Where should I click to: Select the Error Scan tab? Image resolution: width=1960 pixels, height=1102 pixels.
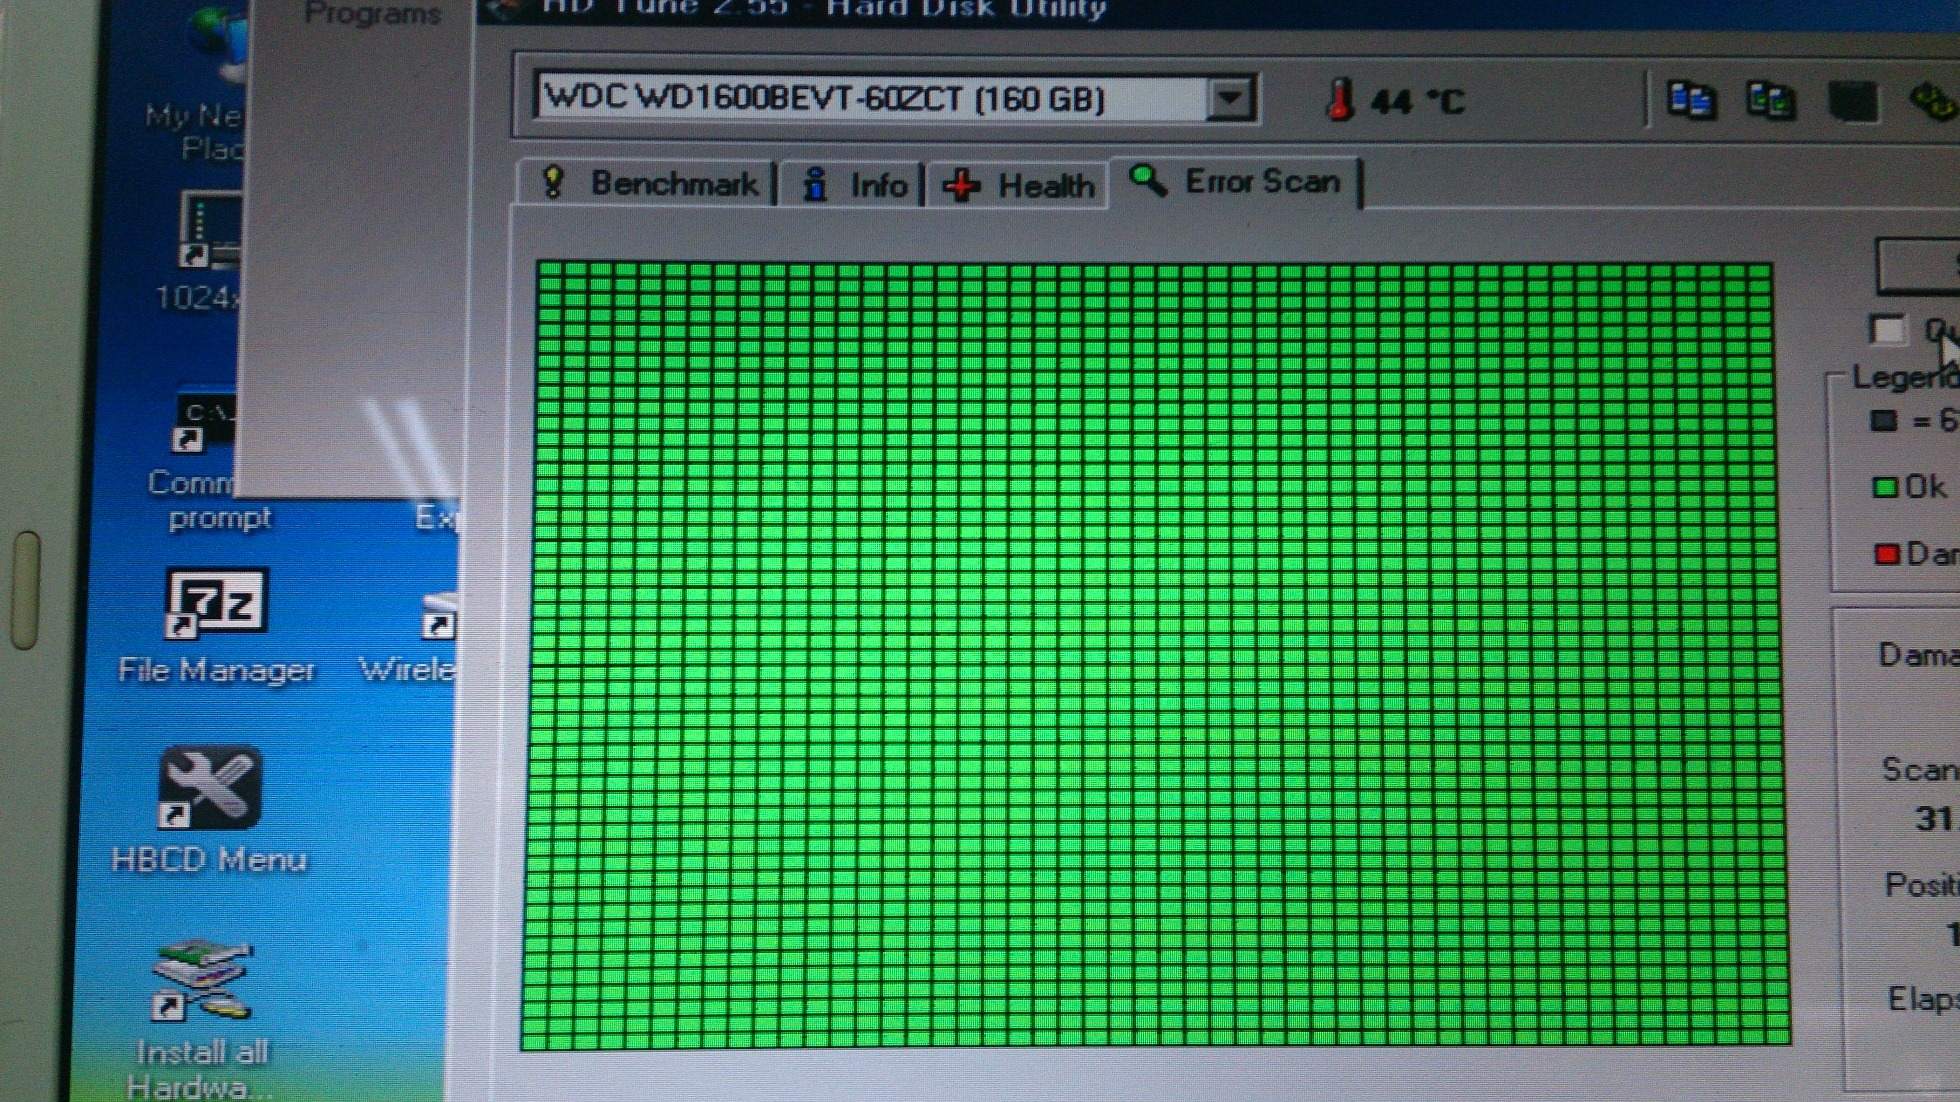[x=1236, y=182]
